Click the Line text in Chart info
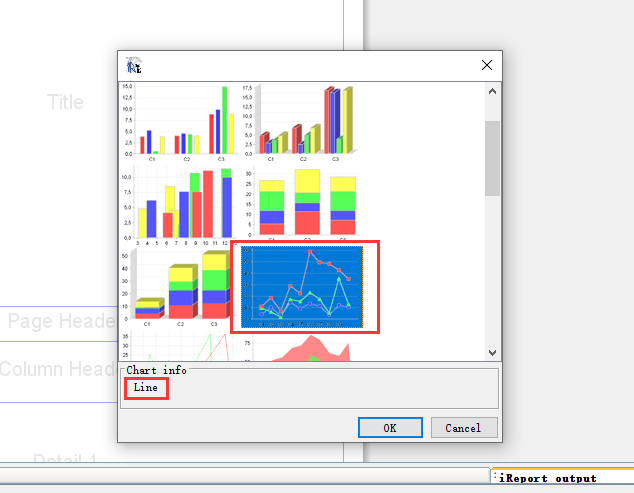Viewport: 634px width, 493px height. pyautogui.click(x=146, y=387)
